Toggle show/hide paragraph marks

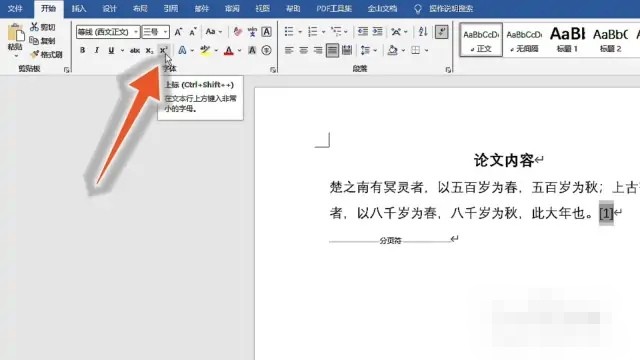point(442,32)
